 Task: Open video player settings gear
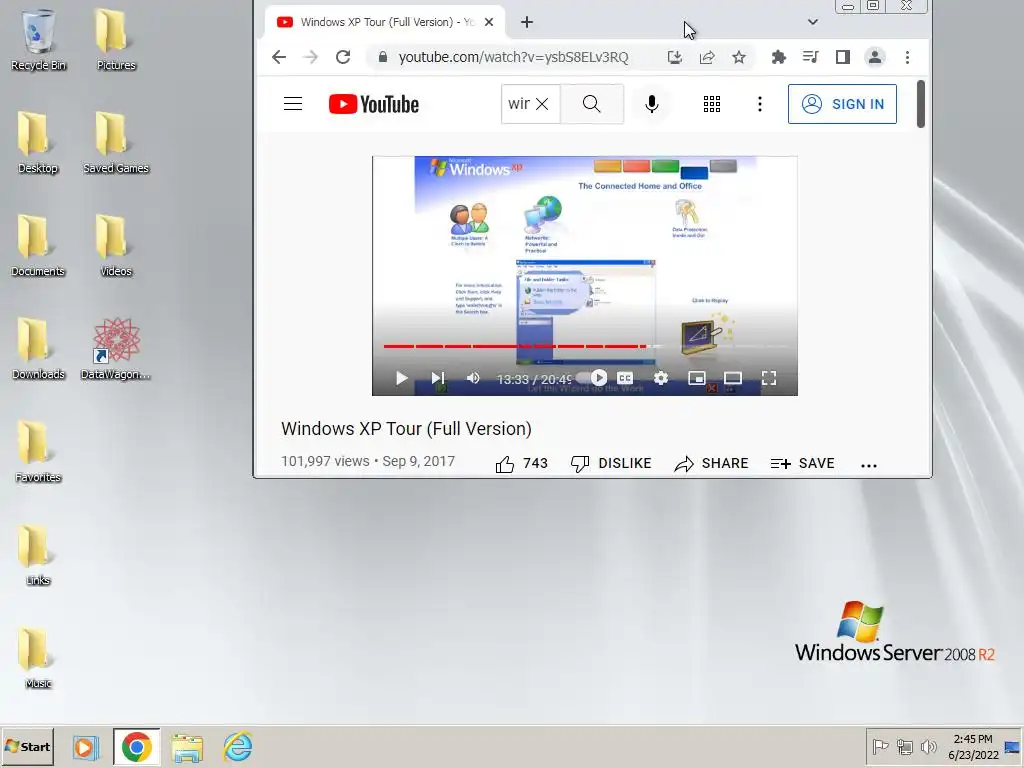tap(661, 378)
